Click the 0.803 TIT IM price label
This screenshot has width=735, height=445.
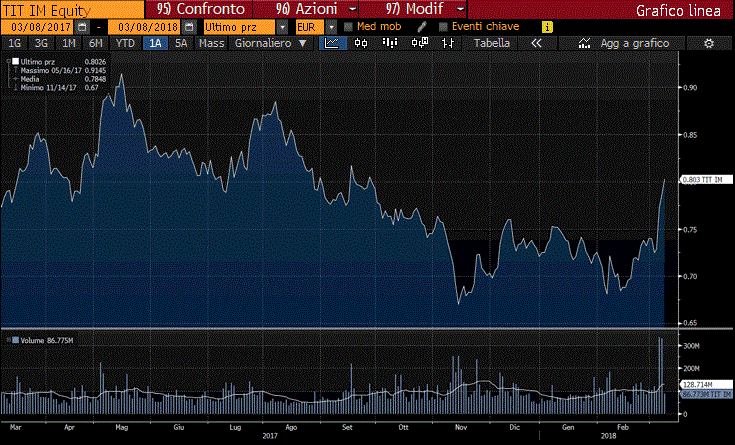coord(707,180)
